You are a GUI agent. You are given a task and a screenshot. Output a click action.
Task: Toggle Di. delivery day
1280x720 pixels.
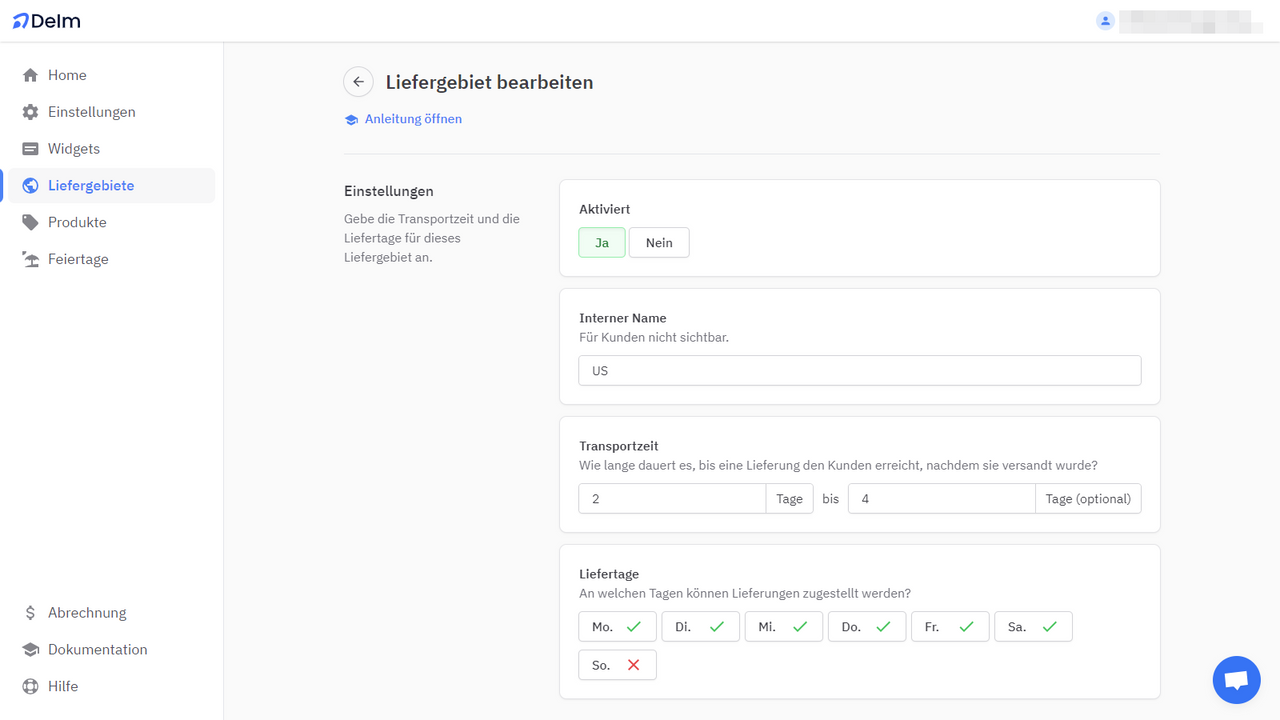click(x=700, y=627)
